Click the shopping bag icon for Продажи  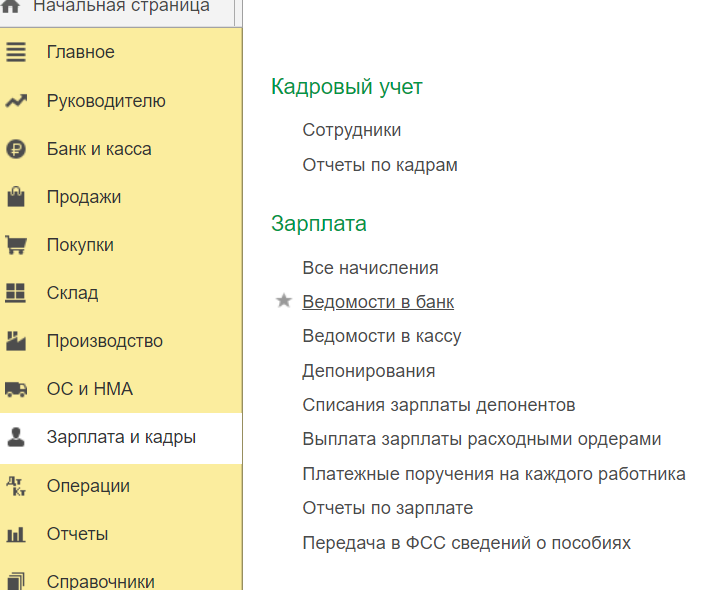click(x=16, y=197)
